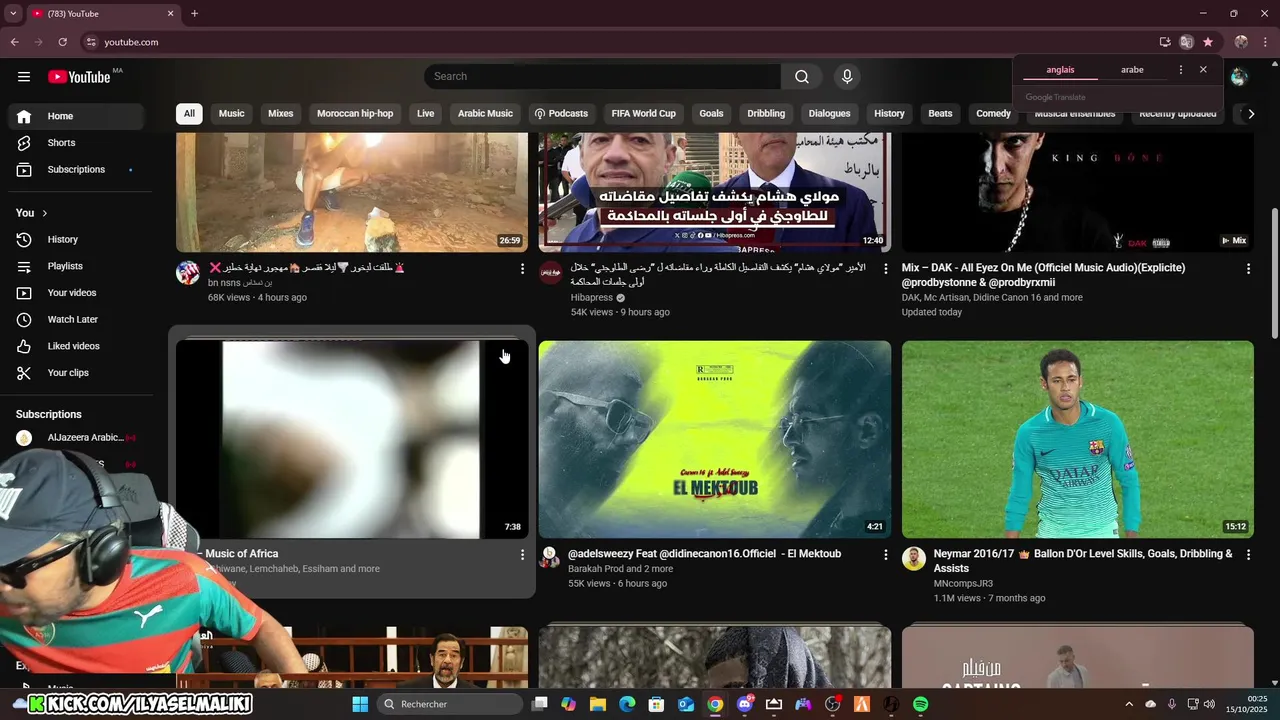Open the Hibapress channel link

coord(591,298)
